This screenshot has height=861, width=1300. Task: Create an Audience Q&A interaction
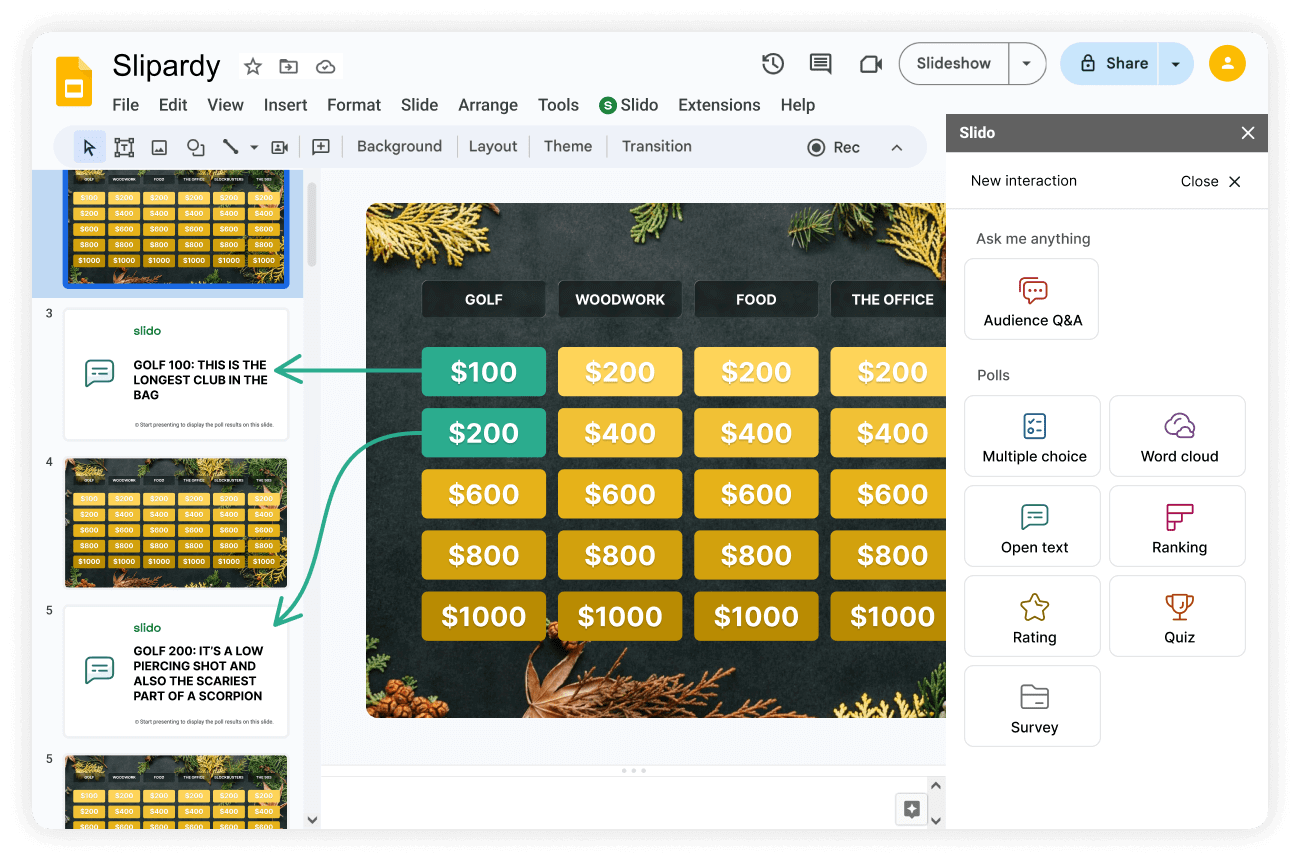(x=1032, y=298)
